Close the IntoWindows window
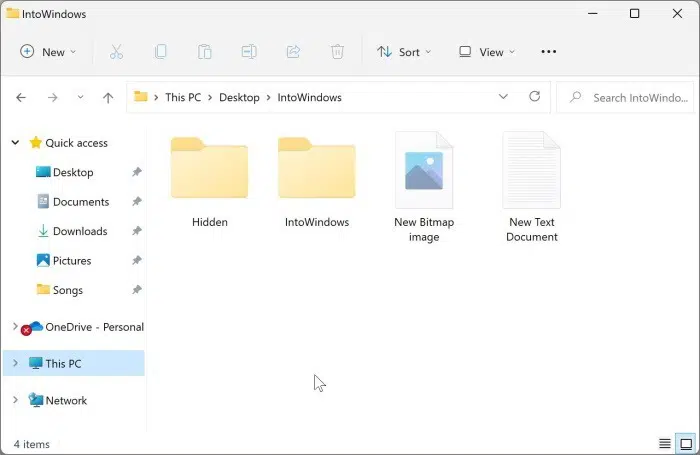 (x=677, y=14)
